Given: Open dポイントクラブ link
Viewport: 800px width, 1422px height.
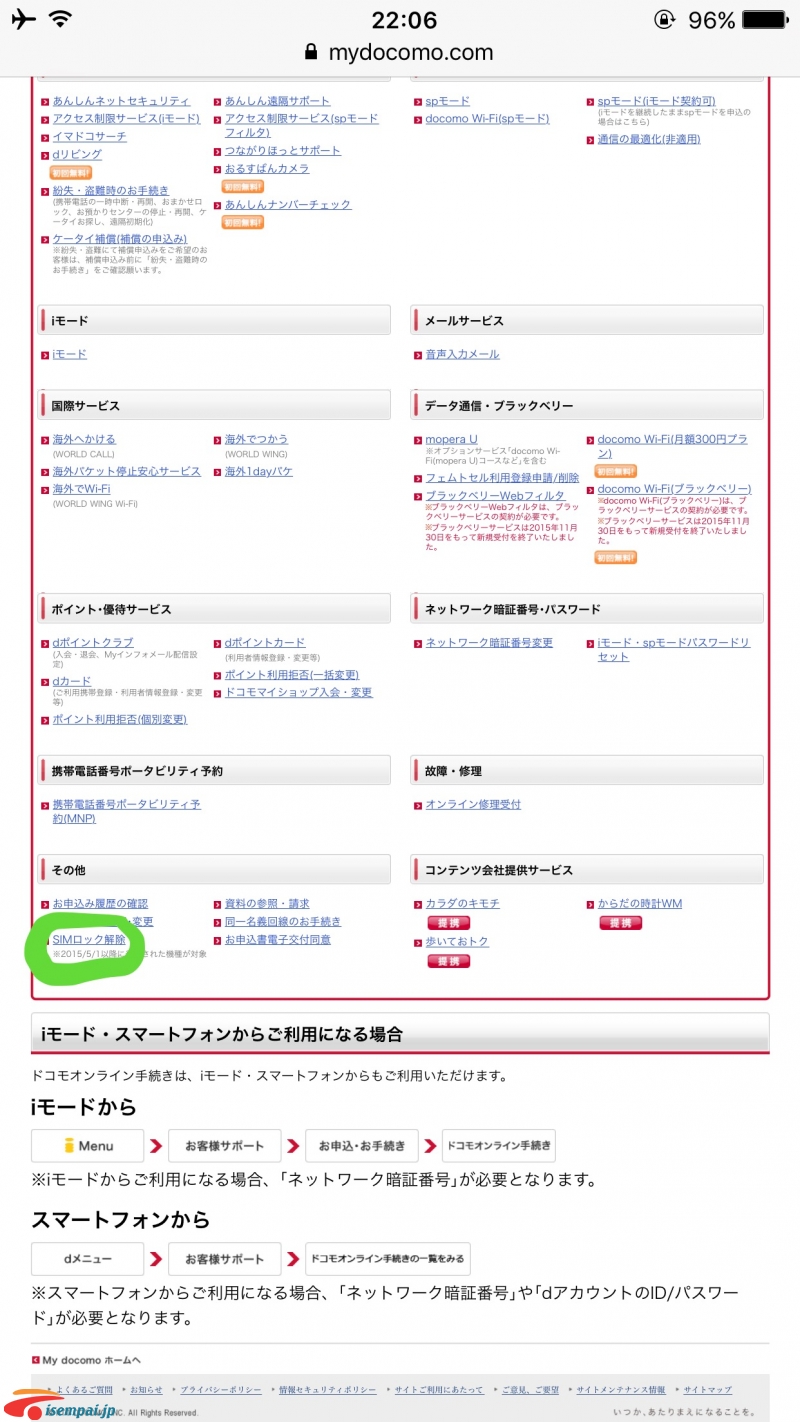Looking at the screenshot, I should (x=92, y=642).
